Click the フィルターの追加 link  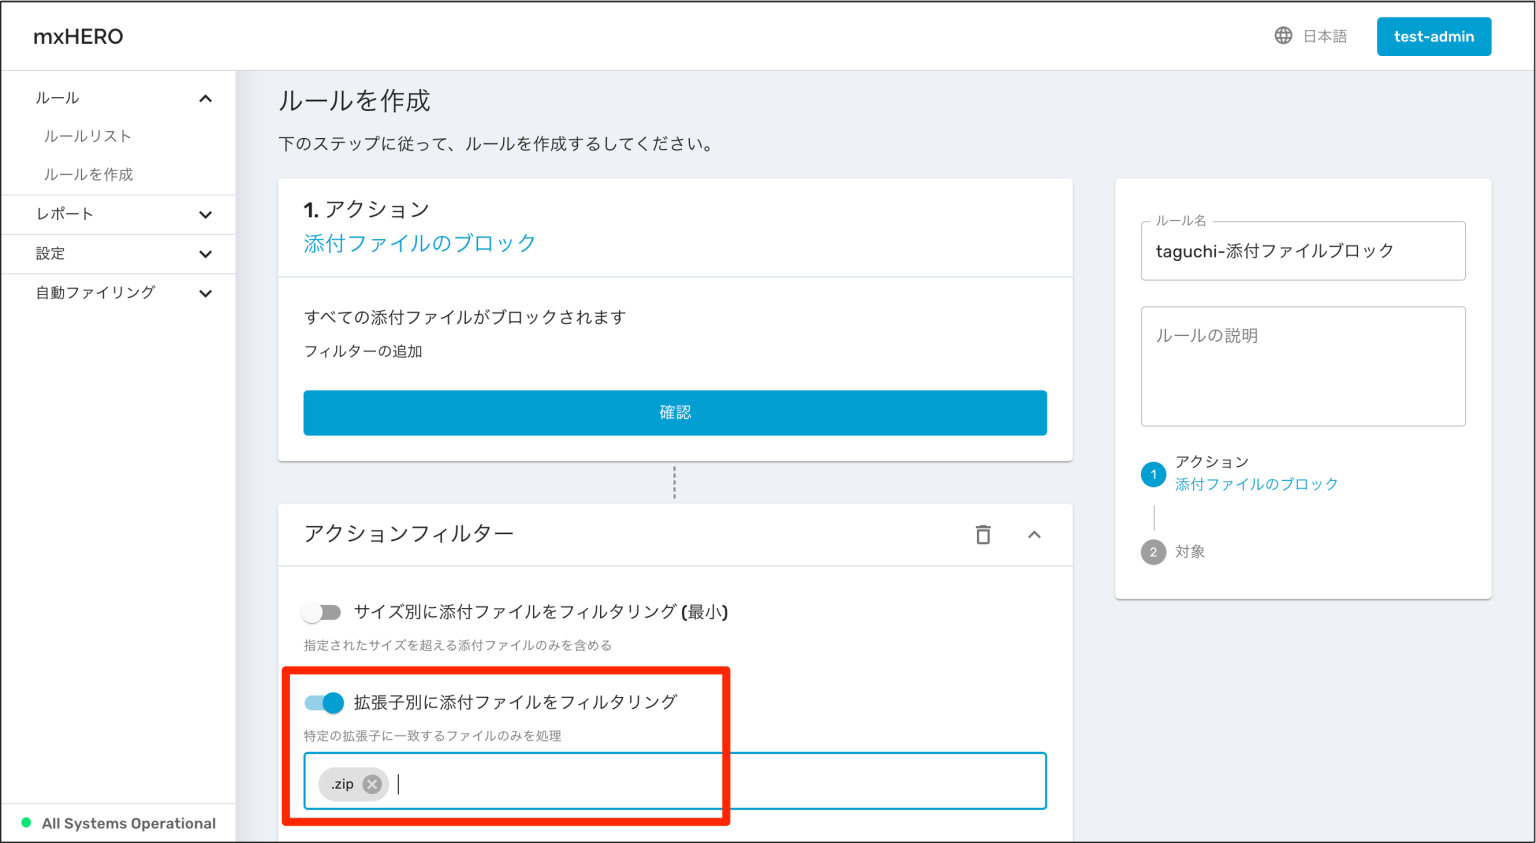(x=362, y=351)
